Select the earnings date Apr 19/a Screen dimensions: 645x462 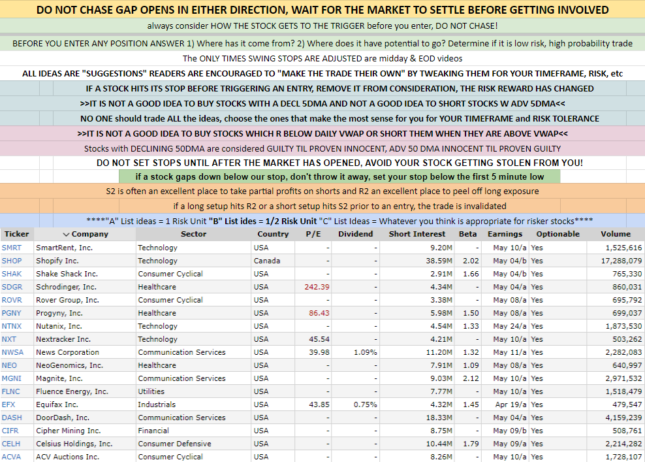510,404
